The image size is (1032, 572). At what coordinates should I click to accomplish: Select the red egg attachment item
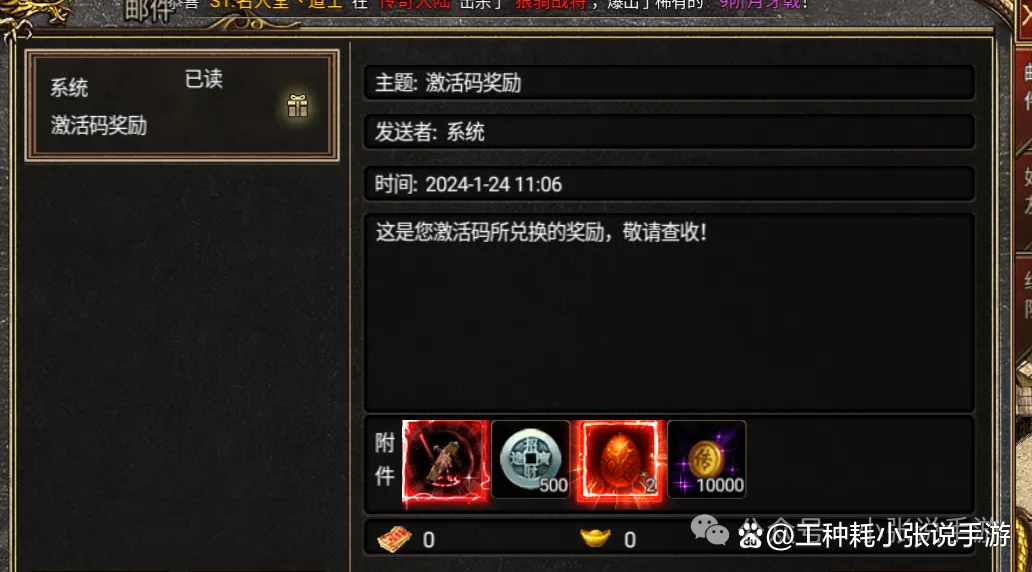619,461
